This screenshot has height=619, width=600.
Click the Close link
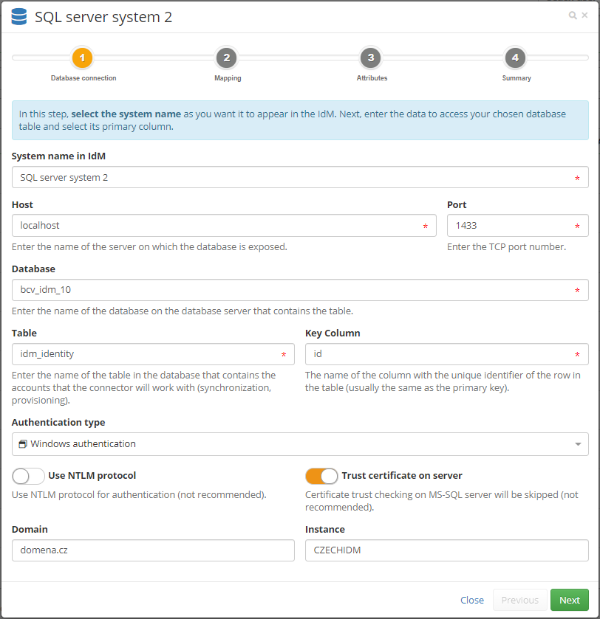pyautogui.click(x=472, y=600)
